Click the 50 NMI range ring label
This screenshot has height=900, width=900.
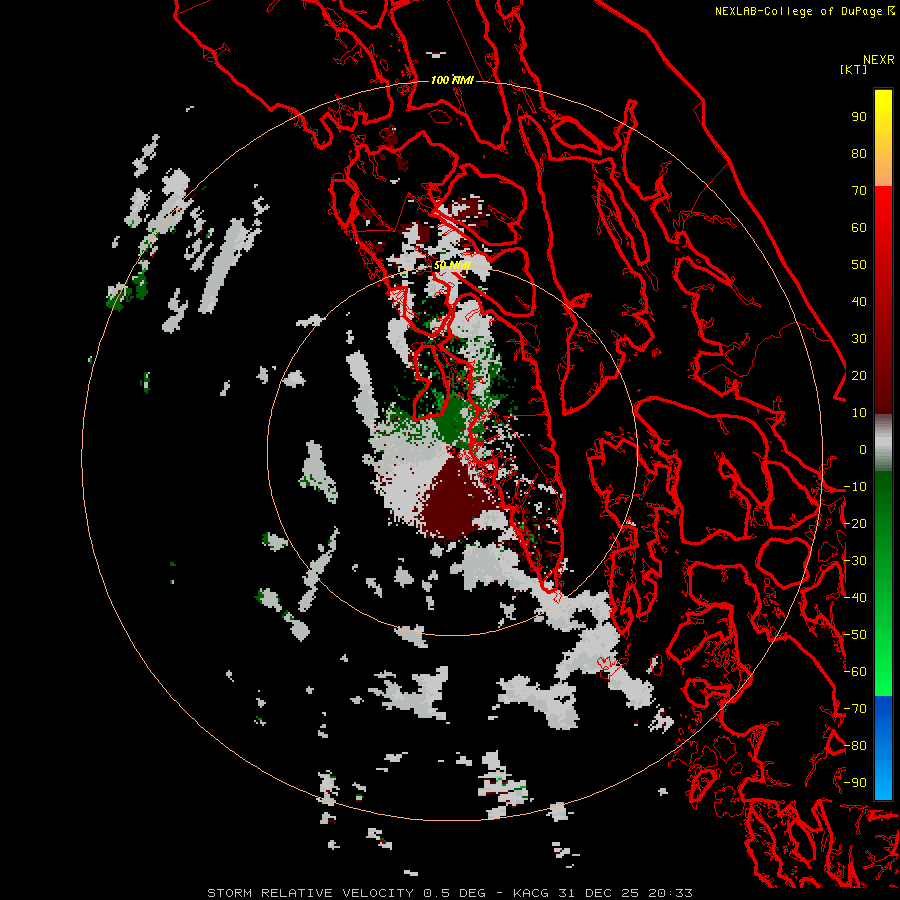coord(452,265)
